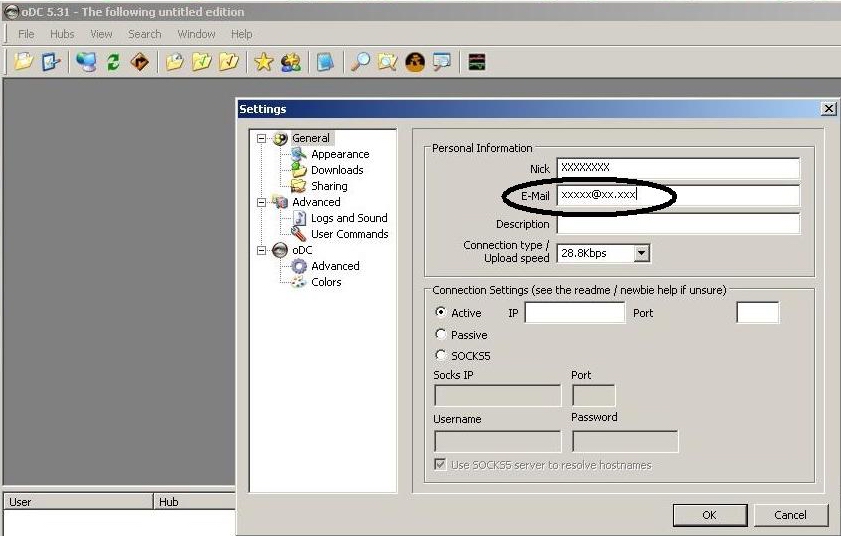Image resolution: width=841 pixels, height=536 pixels.
Task: Click the network statistics graph icon
Action: 477,62
